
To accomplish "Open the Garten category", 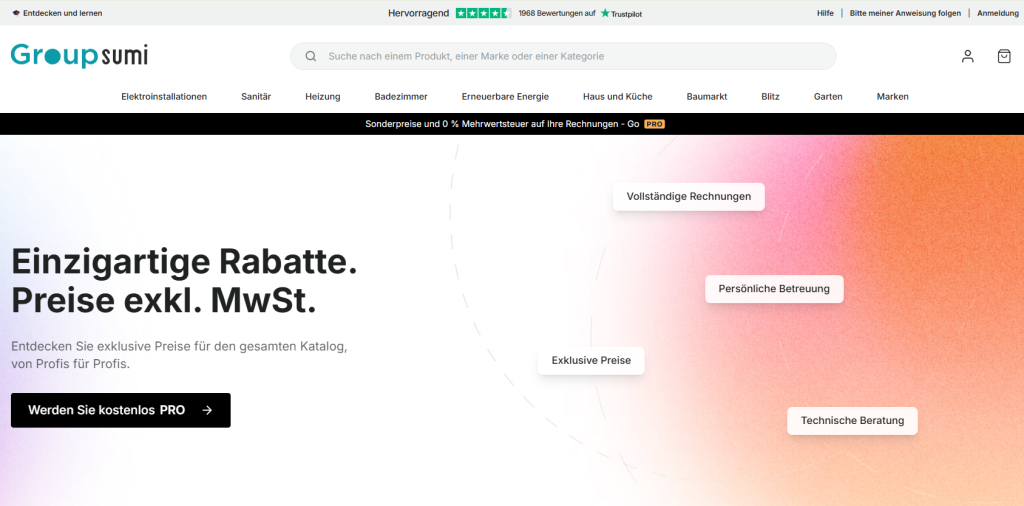I will (x=828, y=96).
